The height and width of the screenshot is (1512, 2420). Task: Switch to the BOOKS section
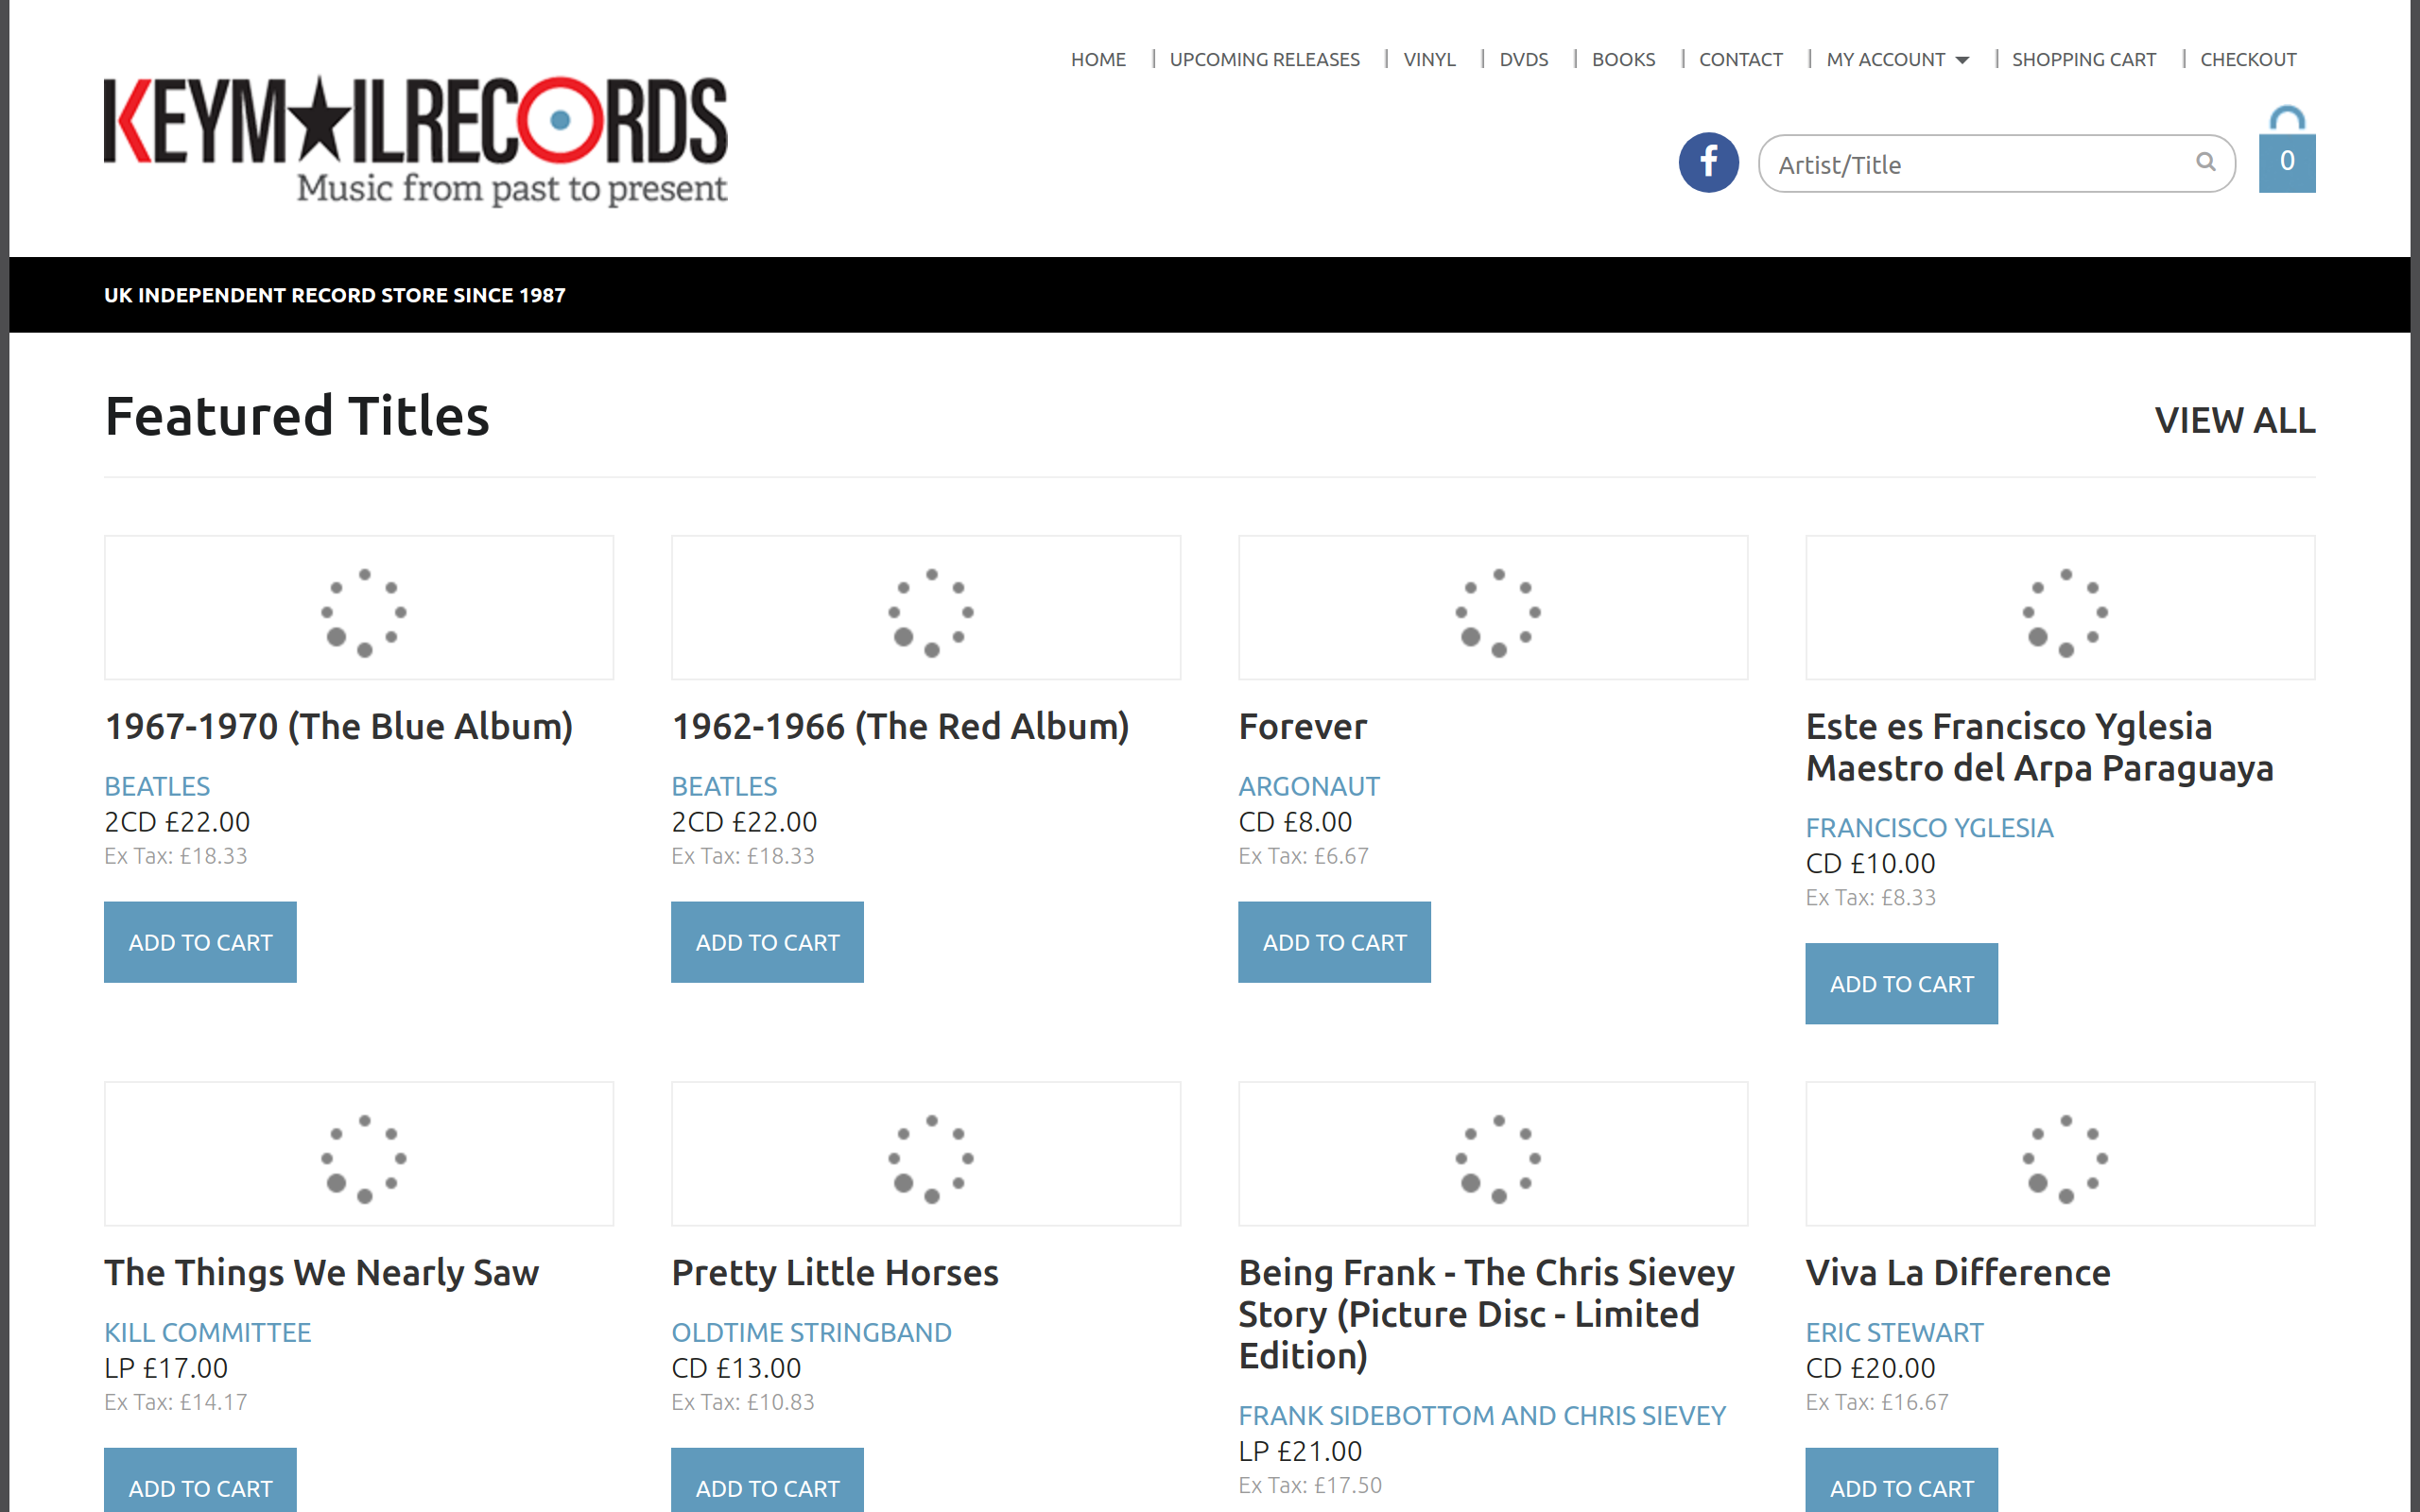[x=1623, y=59]
